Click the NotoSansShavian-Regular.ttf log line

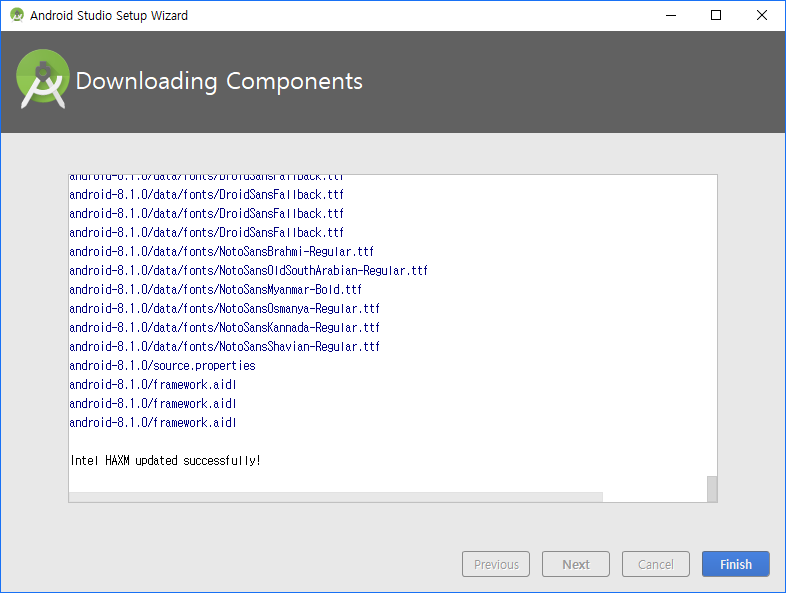click(225, 346)
